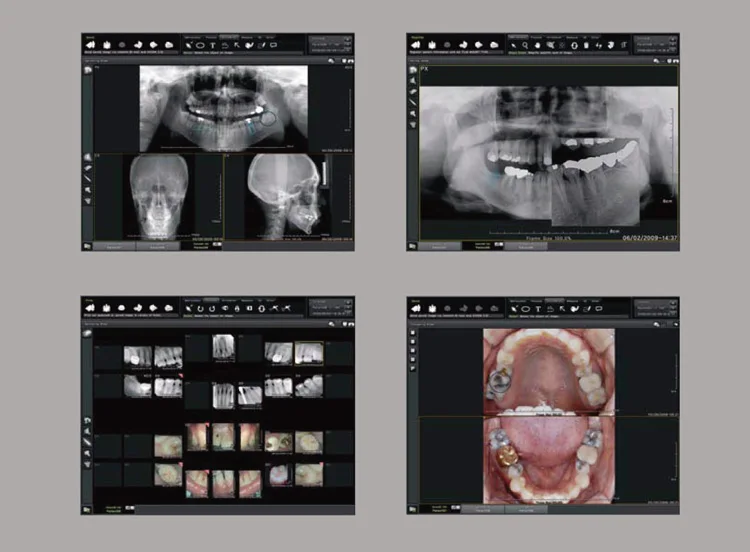Select the text T tool in the bottom-right window

[x=538, y=309]
